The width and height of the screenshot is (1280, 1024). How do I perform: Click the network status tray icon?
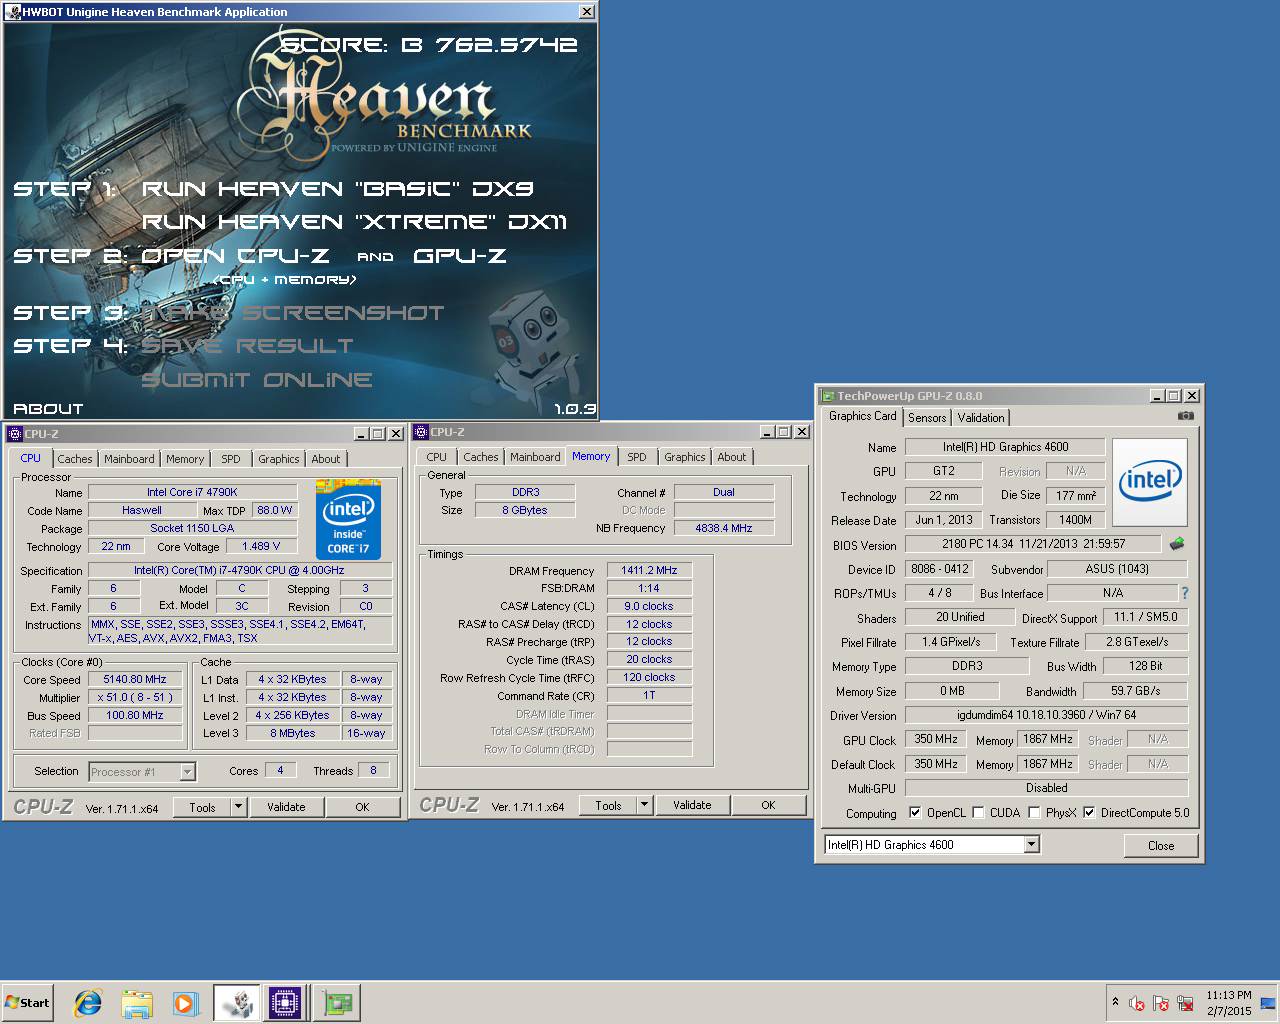(x=1185, y=1003)
